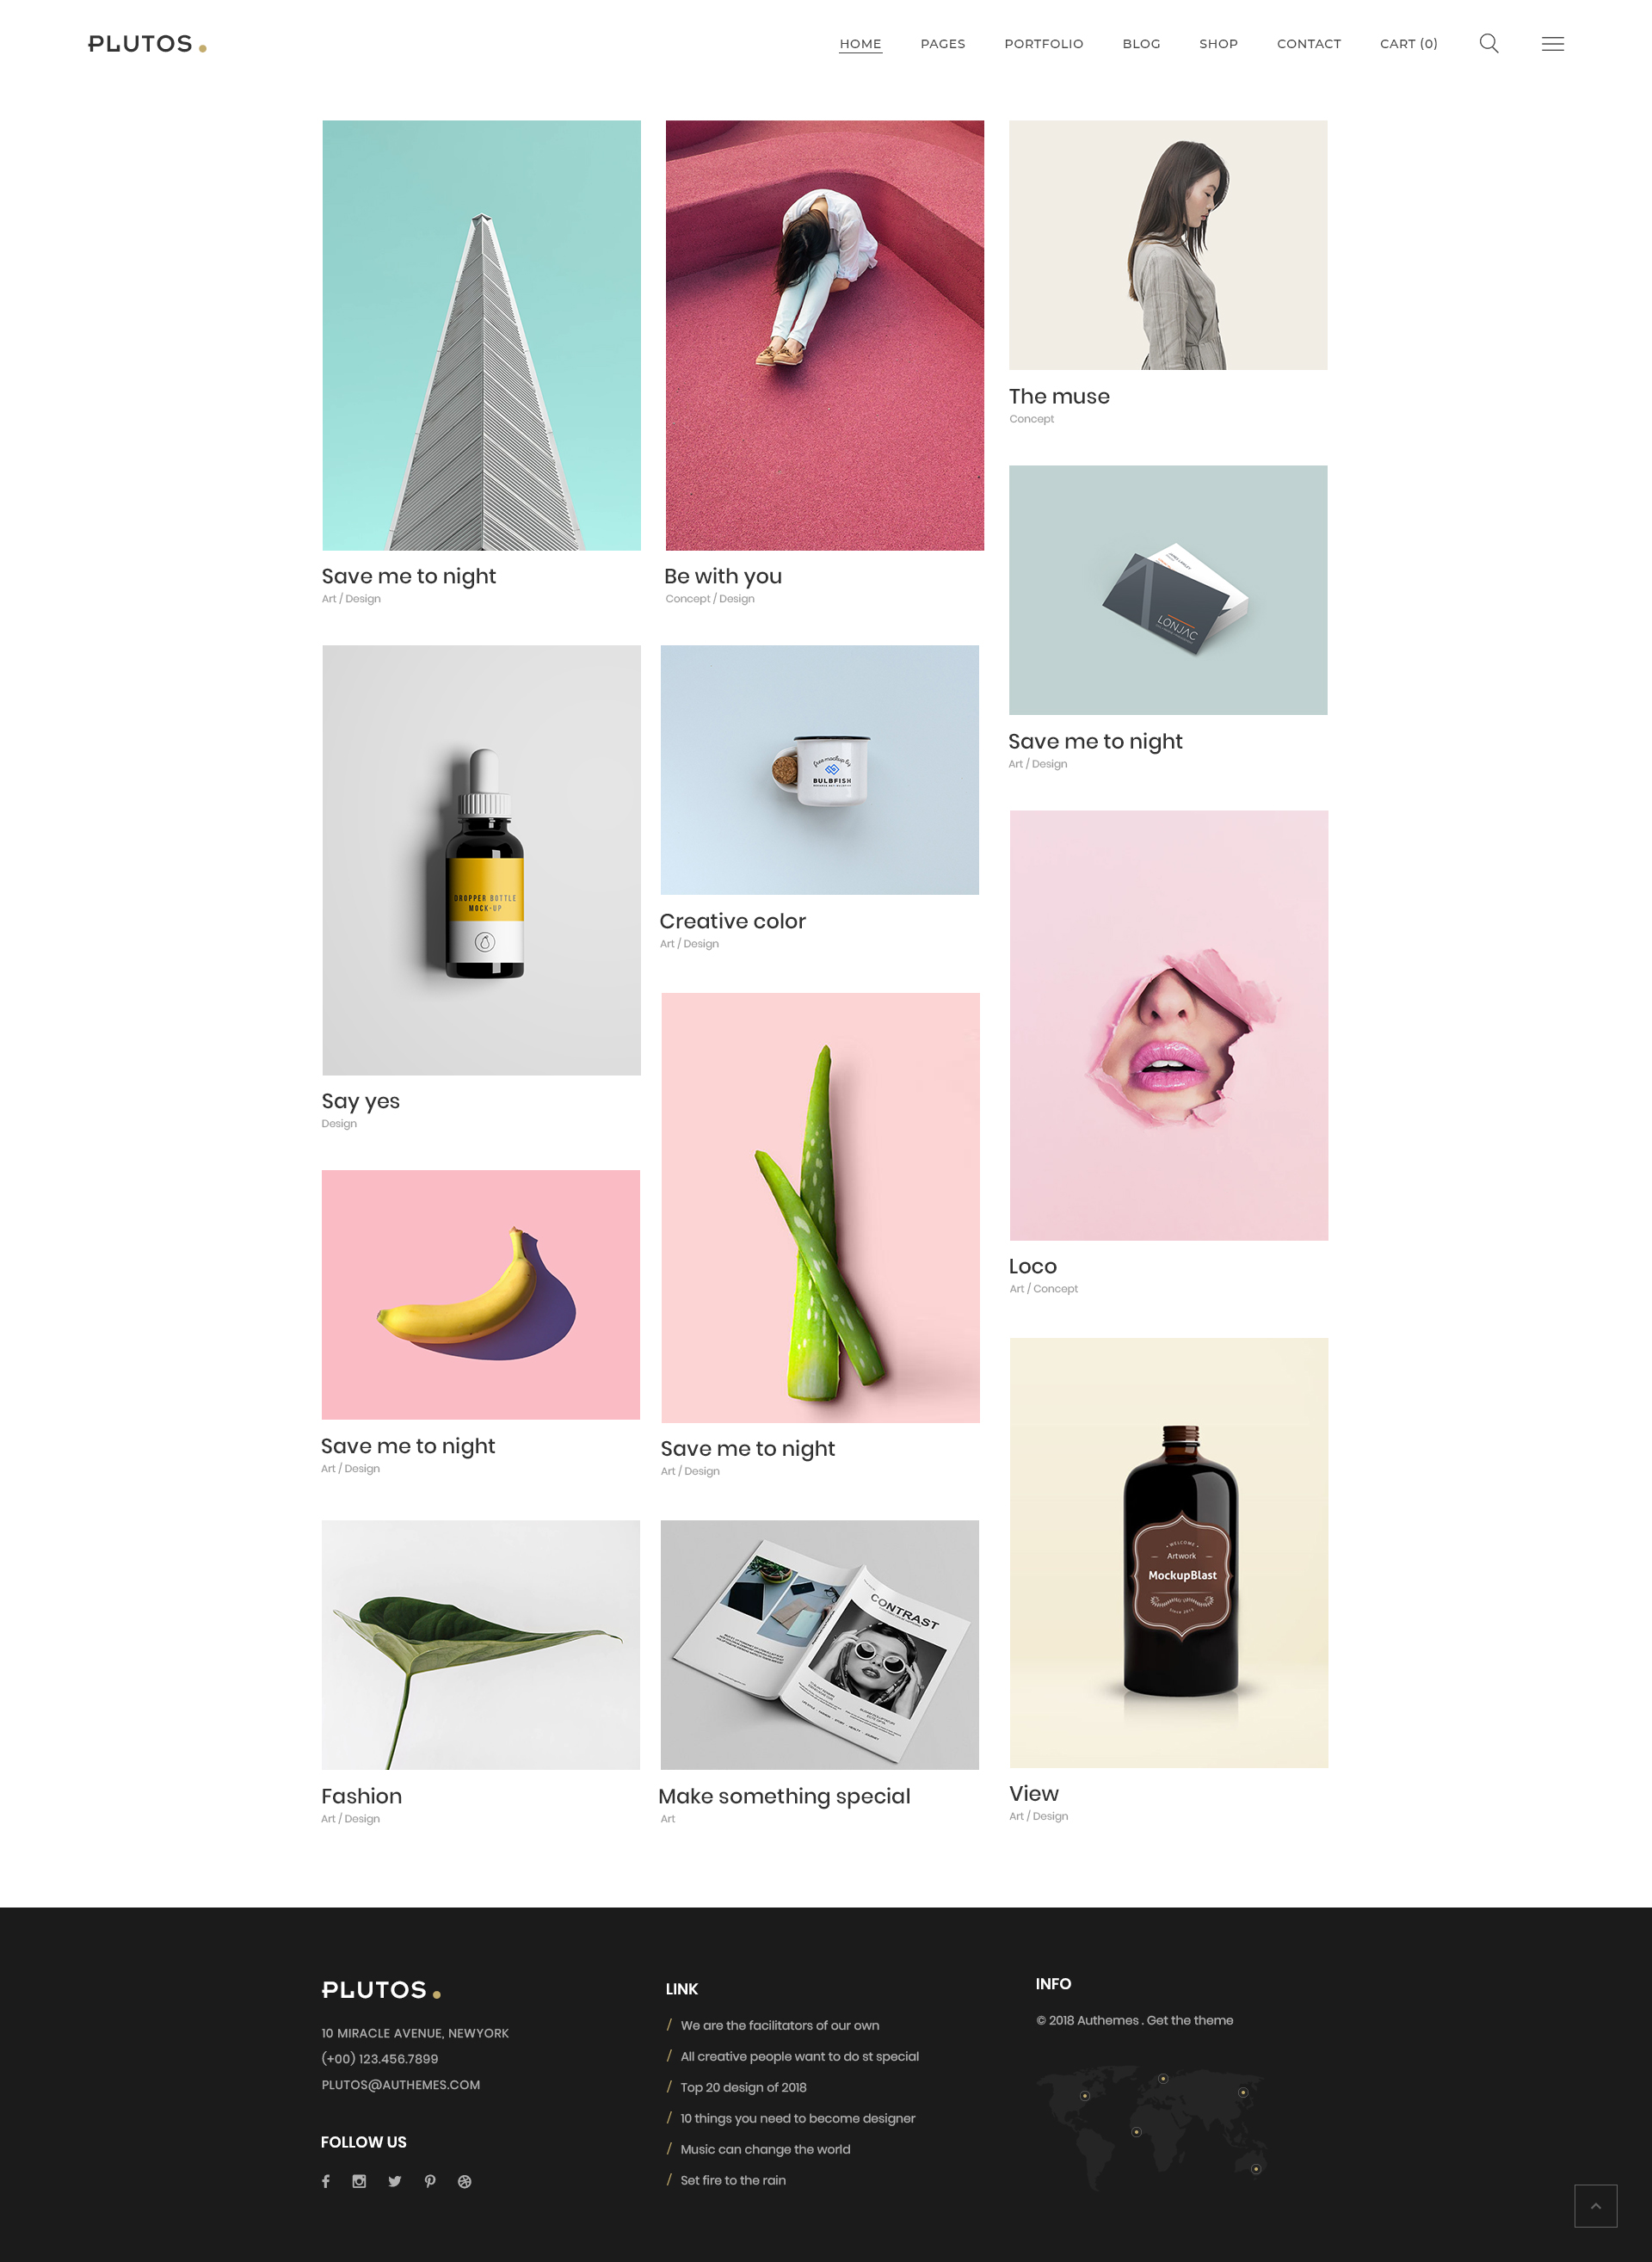Click the Twitter bird icon
This screenshot has height=2262, width=1652.
click(x=395, y=2181)
